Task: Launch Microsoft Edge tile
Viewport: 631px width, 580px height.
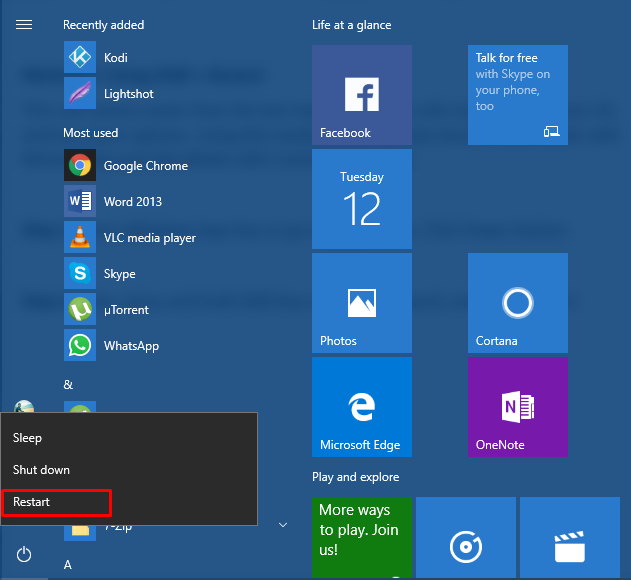Action: click(361, 406)
